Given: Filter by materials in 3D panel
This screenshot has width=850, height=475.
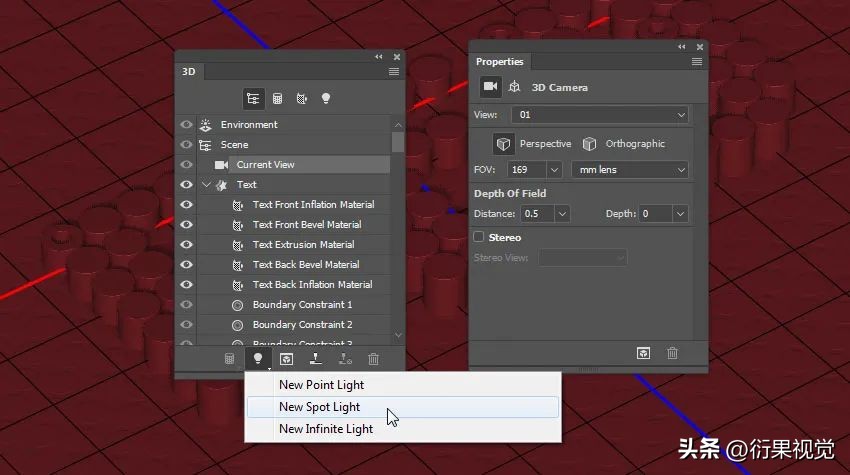Looking at the screenshot, I should pos(302,99).
